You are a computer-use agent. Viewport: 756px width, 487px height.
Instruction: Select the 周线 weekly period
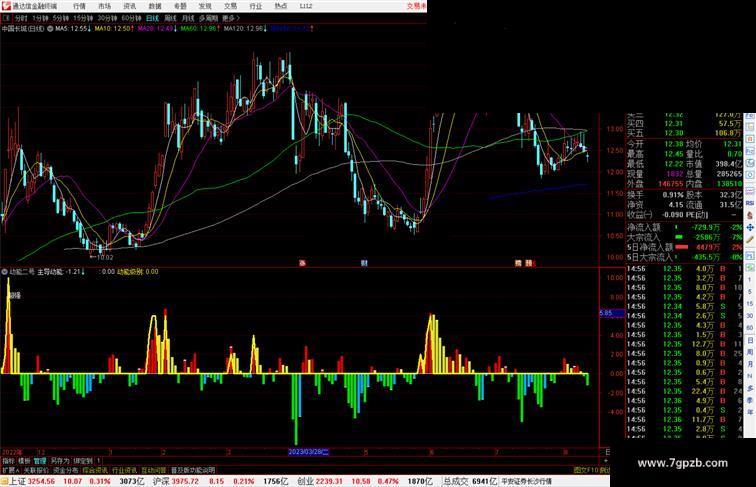click(x=170, y=18)
